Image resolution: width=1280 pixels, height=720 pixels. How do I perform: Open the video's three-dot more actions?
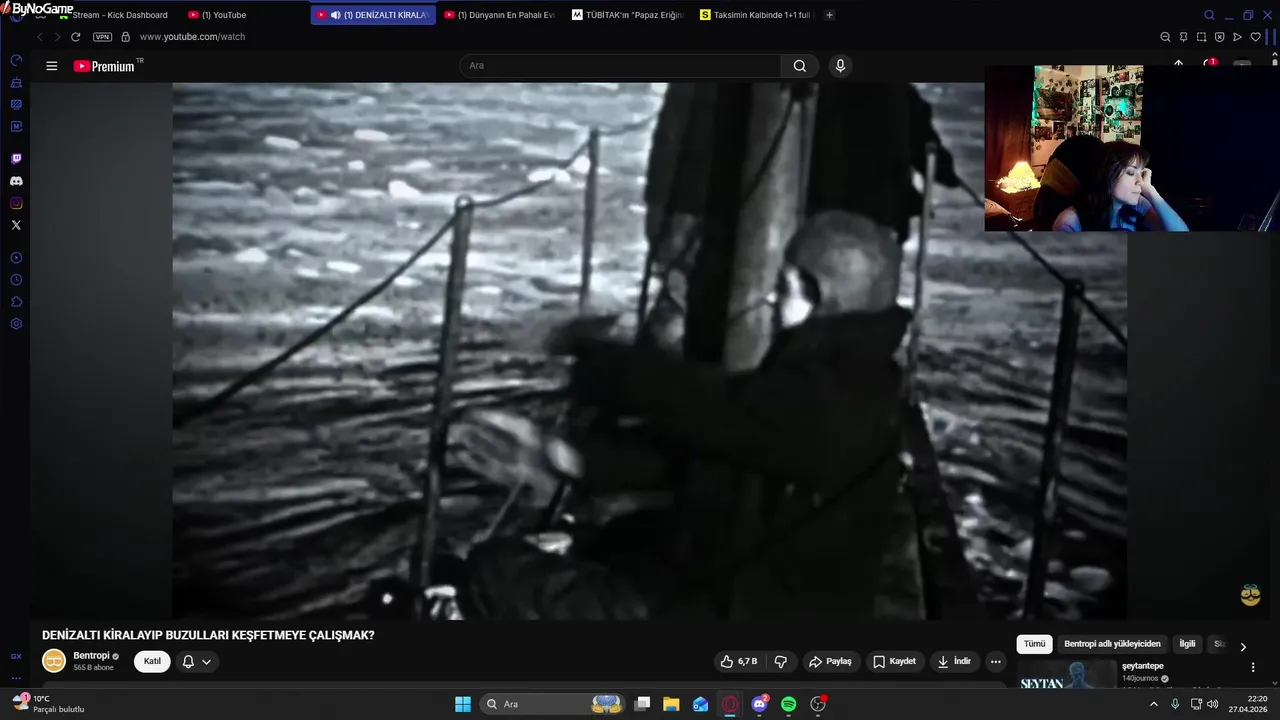point(995,661)
